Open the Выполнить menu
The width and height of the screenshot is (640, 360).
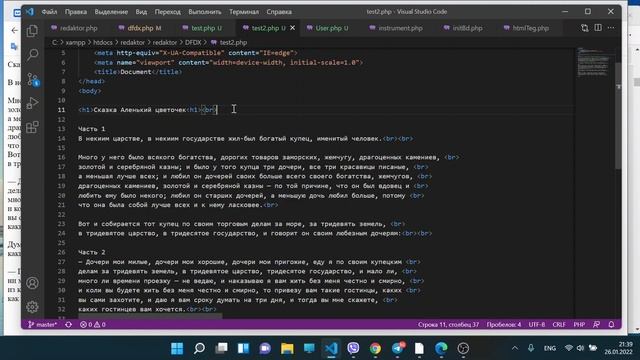(204, 12)
